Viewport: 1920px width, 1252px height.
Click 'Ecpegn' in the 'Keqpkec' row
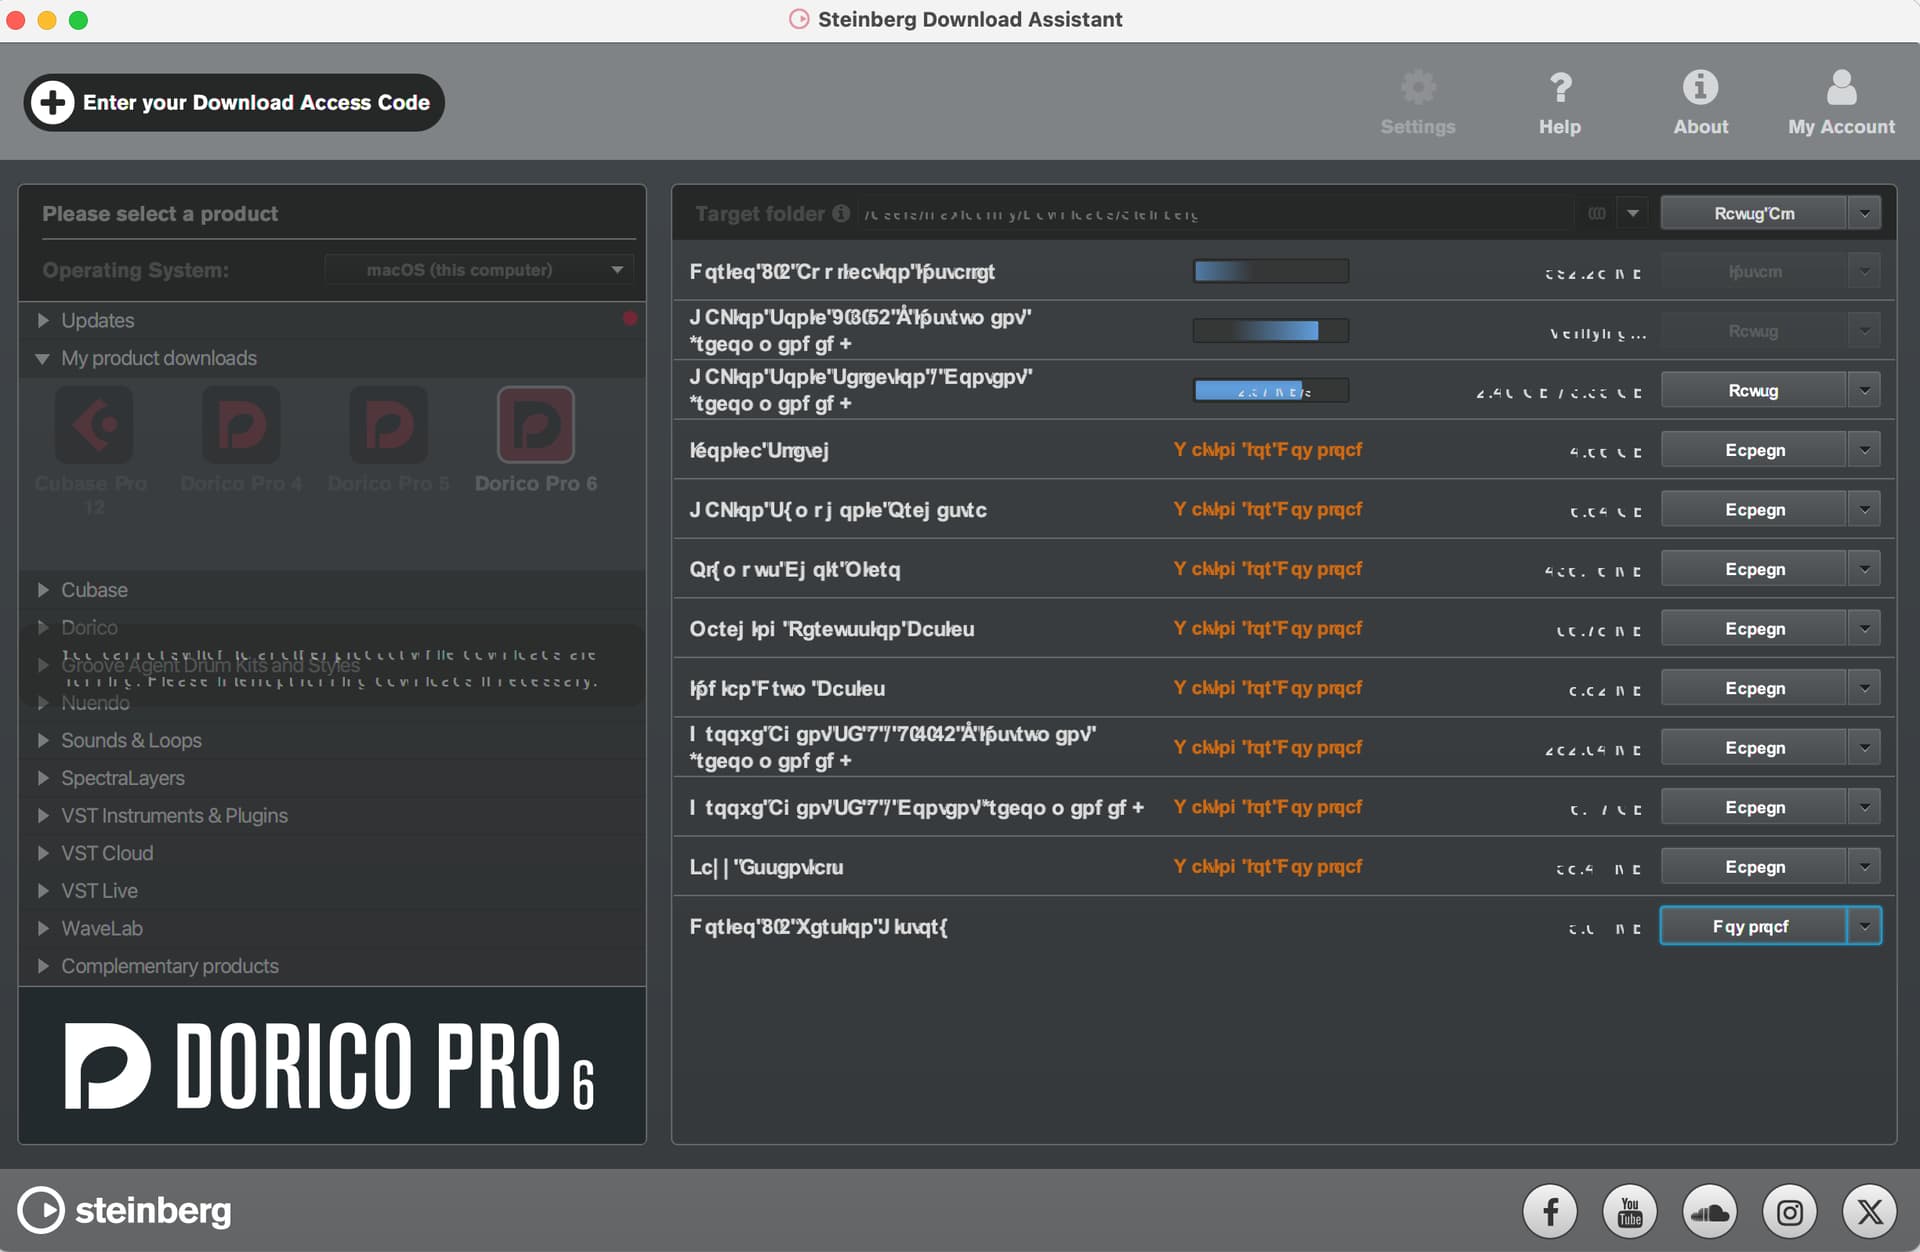tap(1754, 450)
